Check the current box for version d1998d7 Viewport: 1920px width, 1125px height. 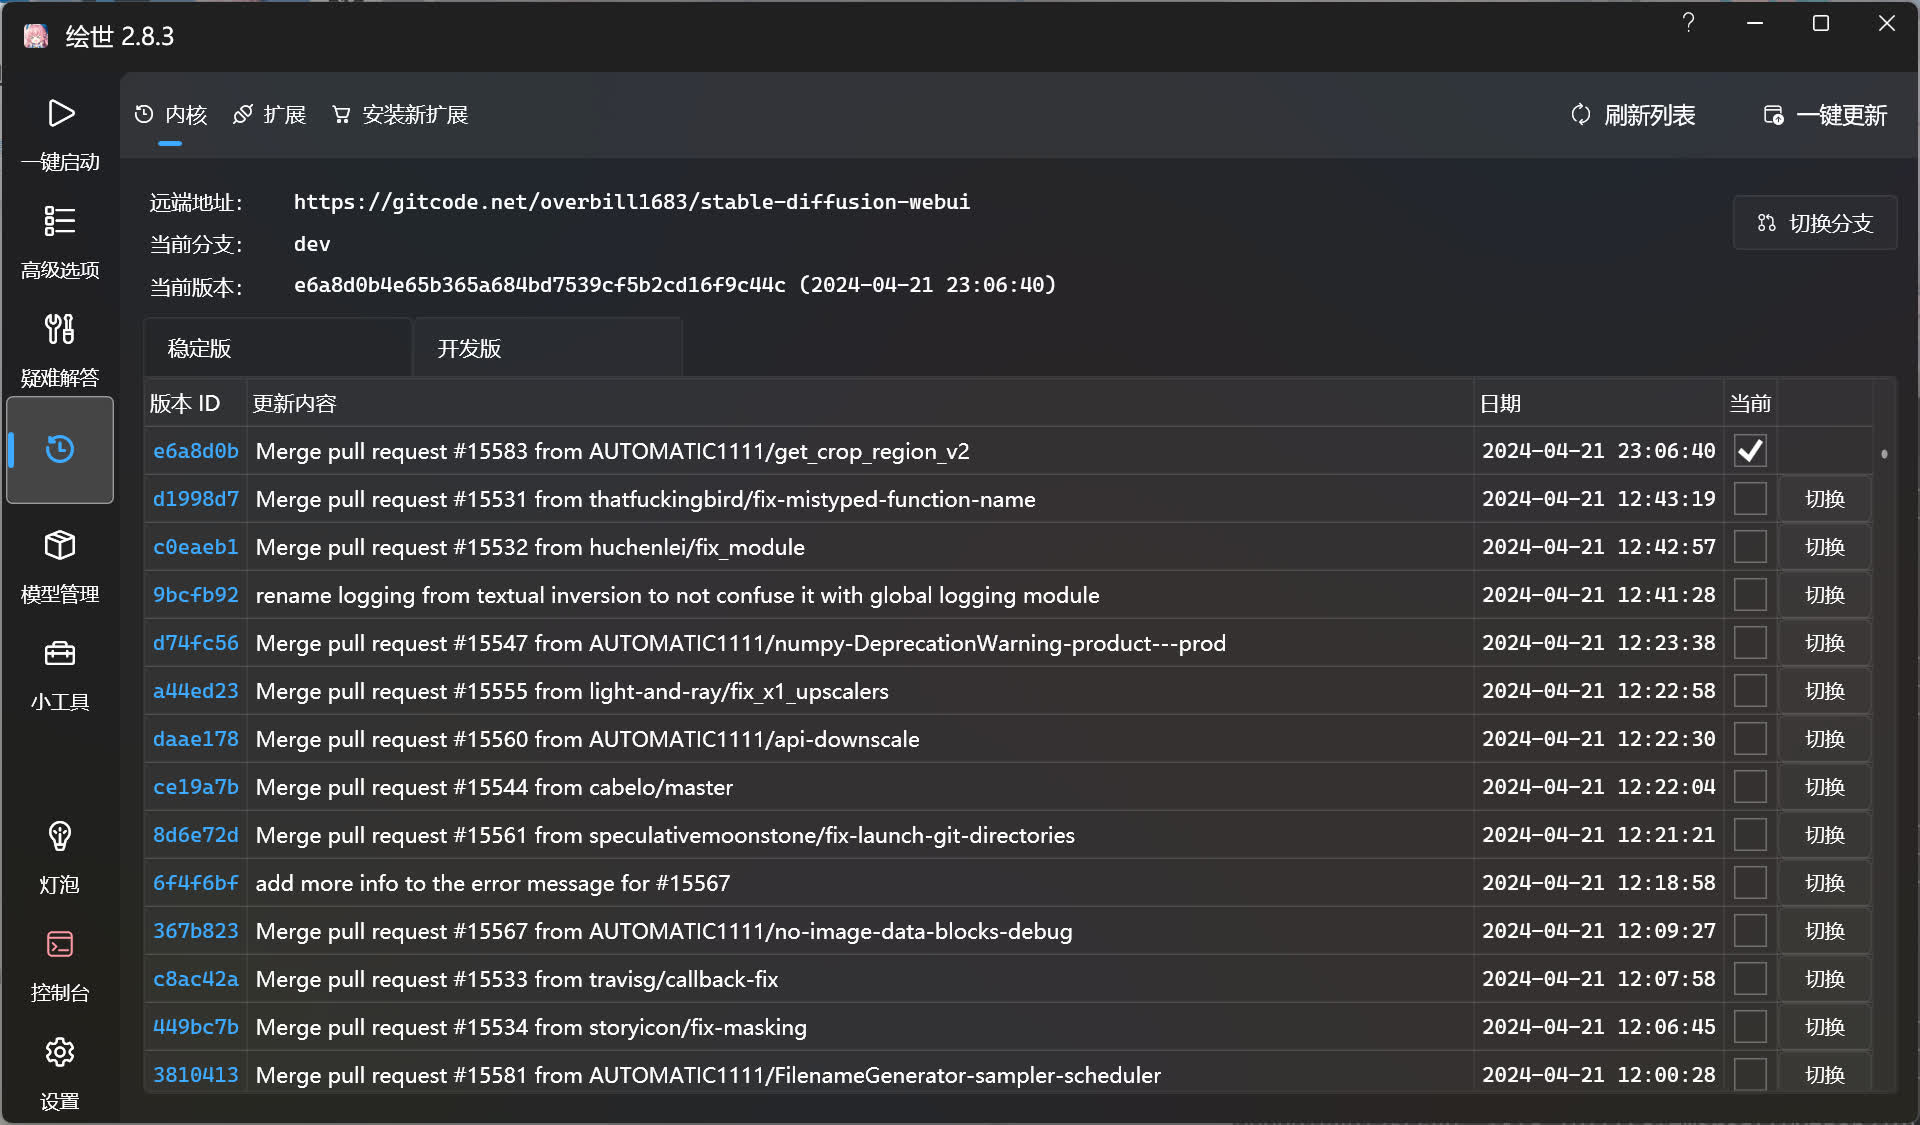click(1749, 499)
